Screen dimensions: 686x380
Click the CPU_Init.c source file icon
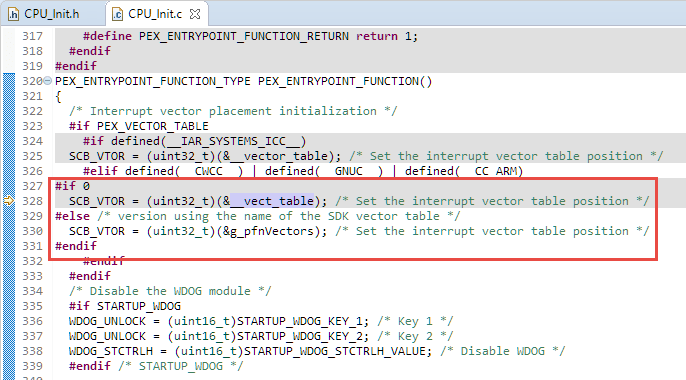[x=117, y=14]
